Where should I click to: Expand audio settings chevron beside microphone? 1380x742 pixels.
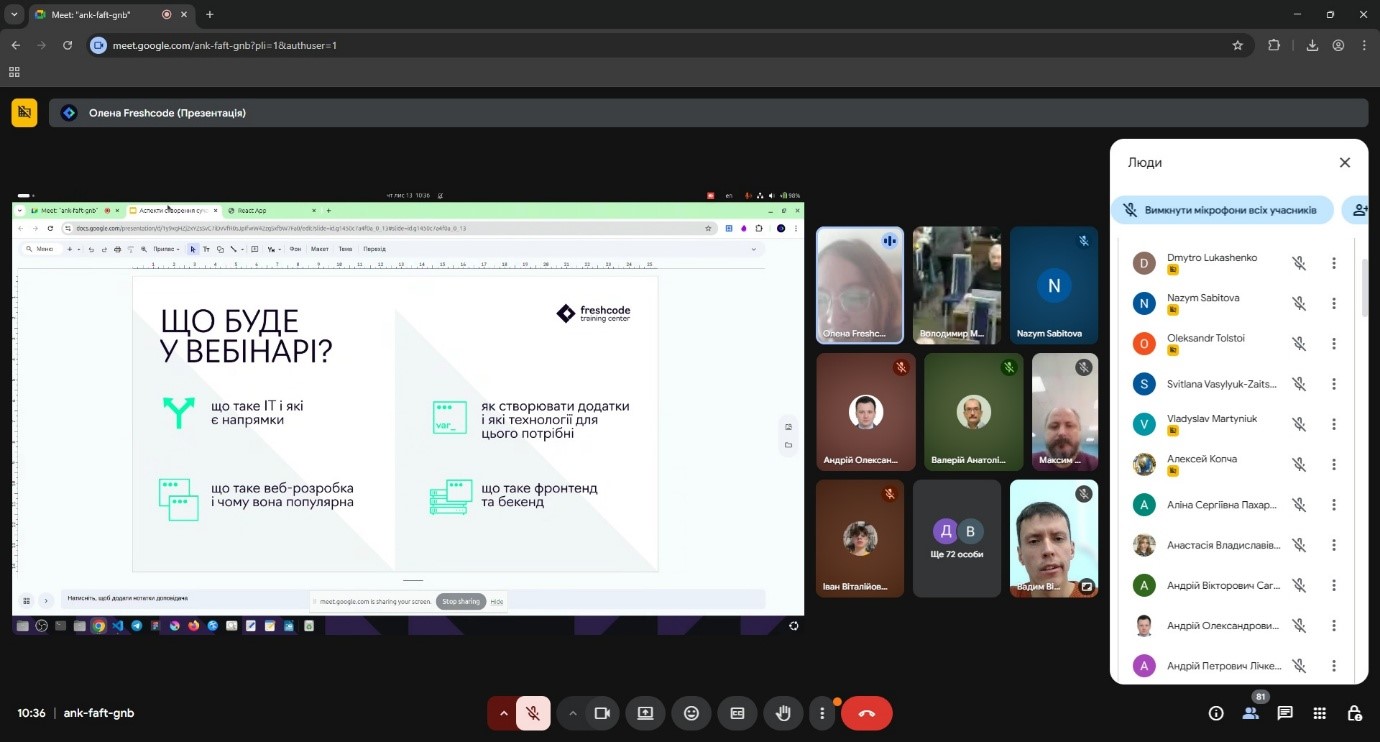point(502,713)
